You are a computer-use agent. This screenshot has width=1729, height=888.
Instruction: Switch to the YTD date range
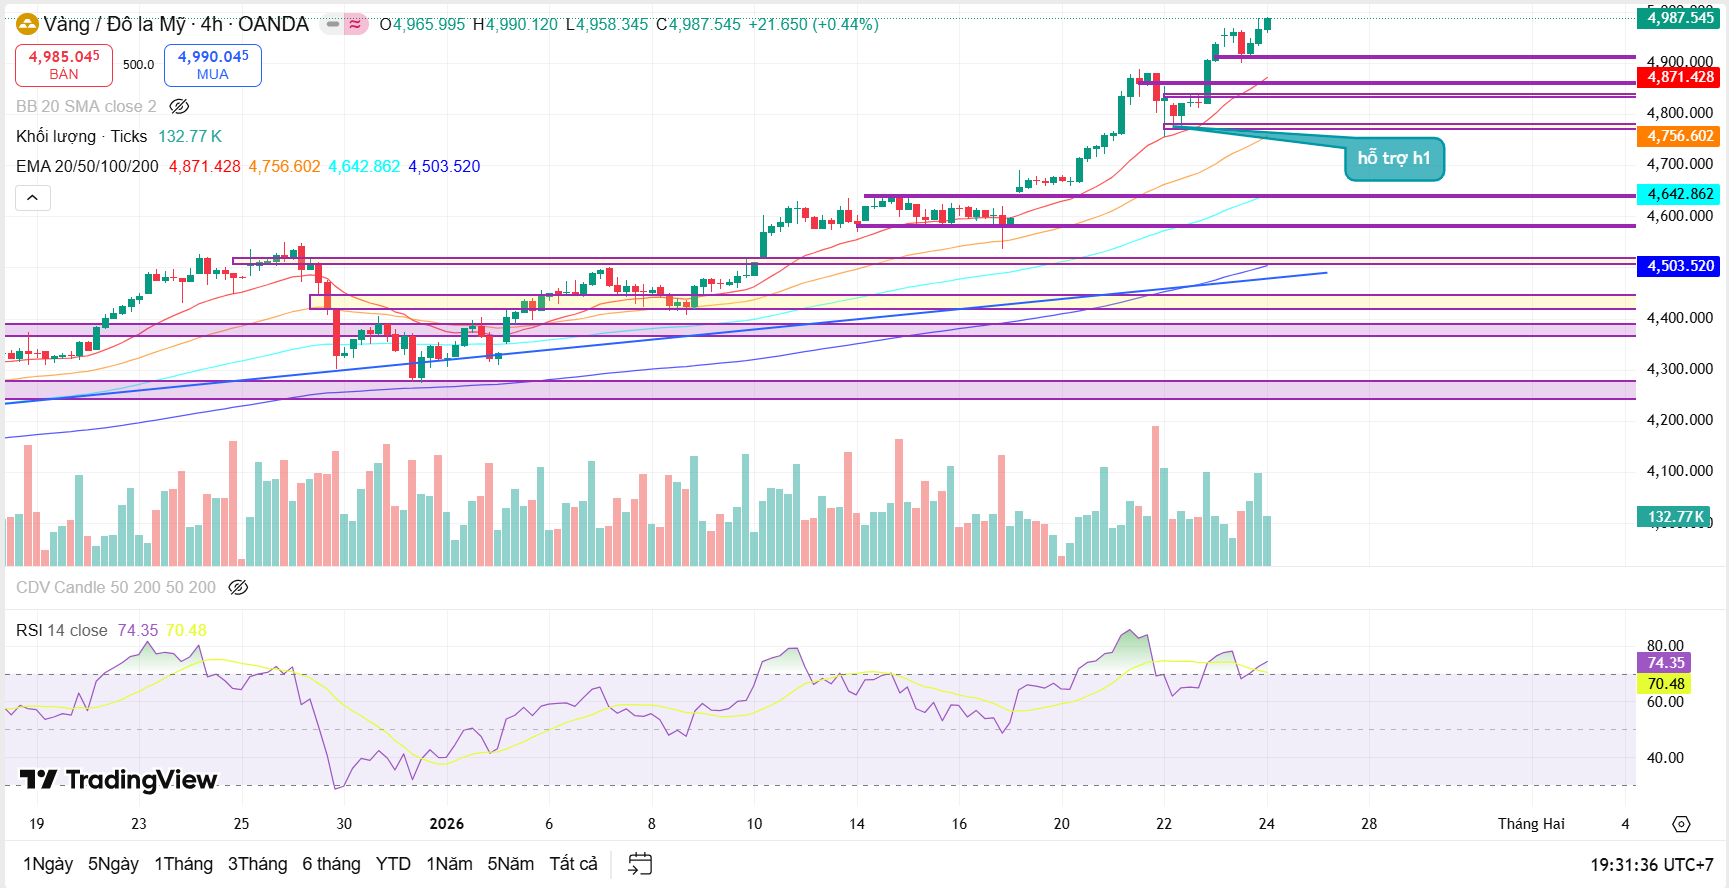pos(393,864)
